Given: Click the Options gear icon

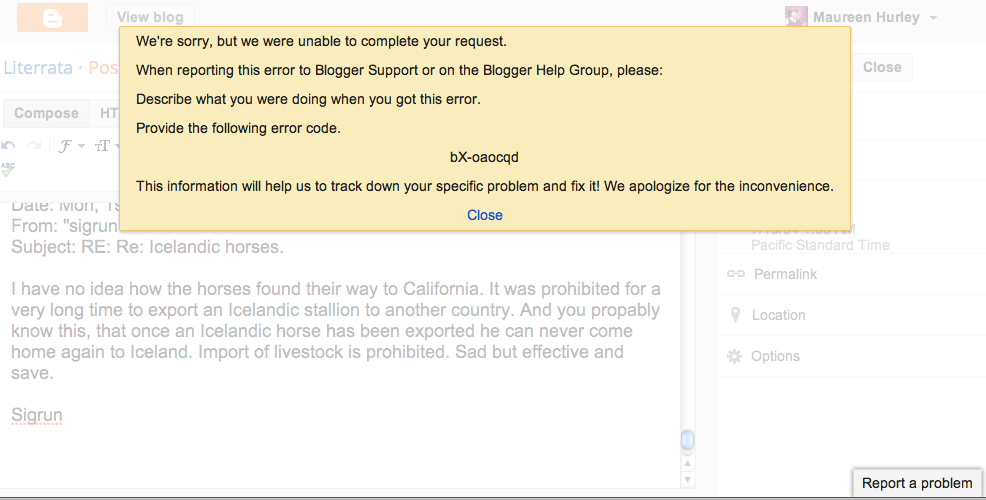Looking at the screenshot, I should [734, 356].
